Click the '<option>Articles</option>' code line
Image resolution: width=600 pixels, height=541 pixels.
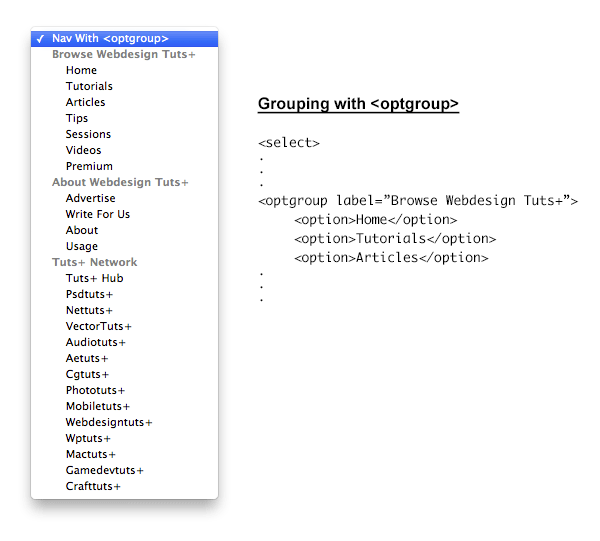[391, 258]
